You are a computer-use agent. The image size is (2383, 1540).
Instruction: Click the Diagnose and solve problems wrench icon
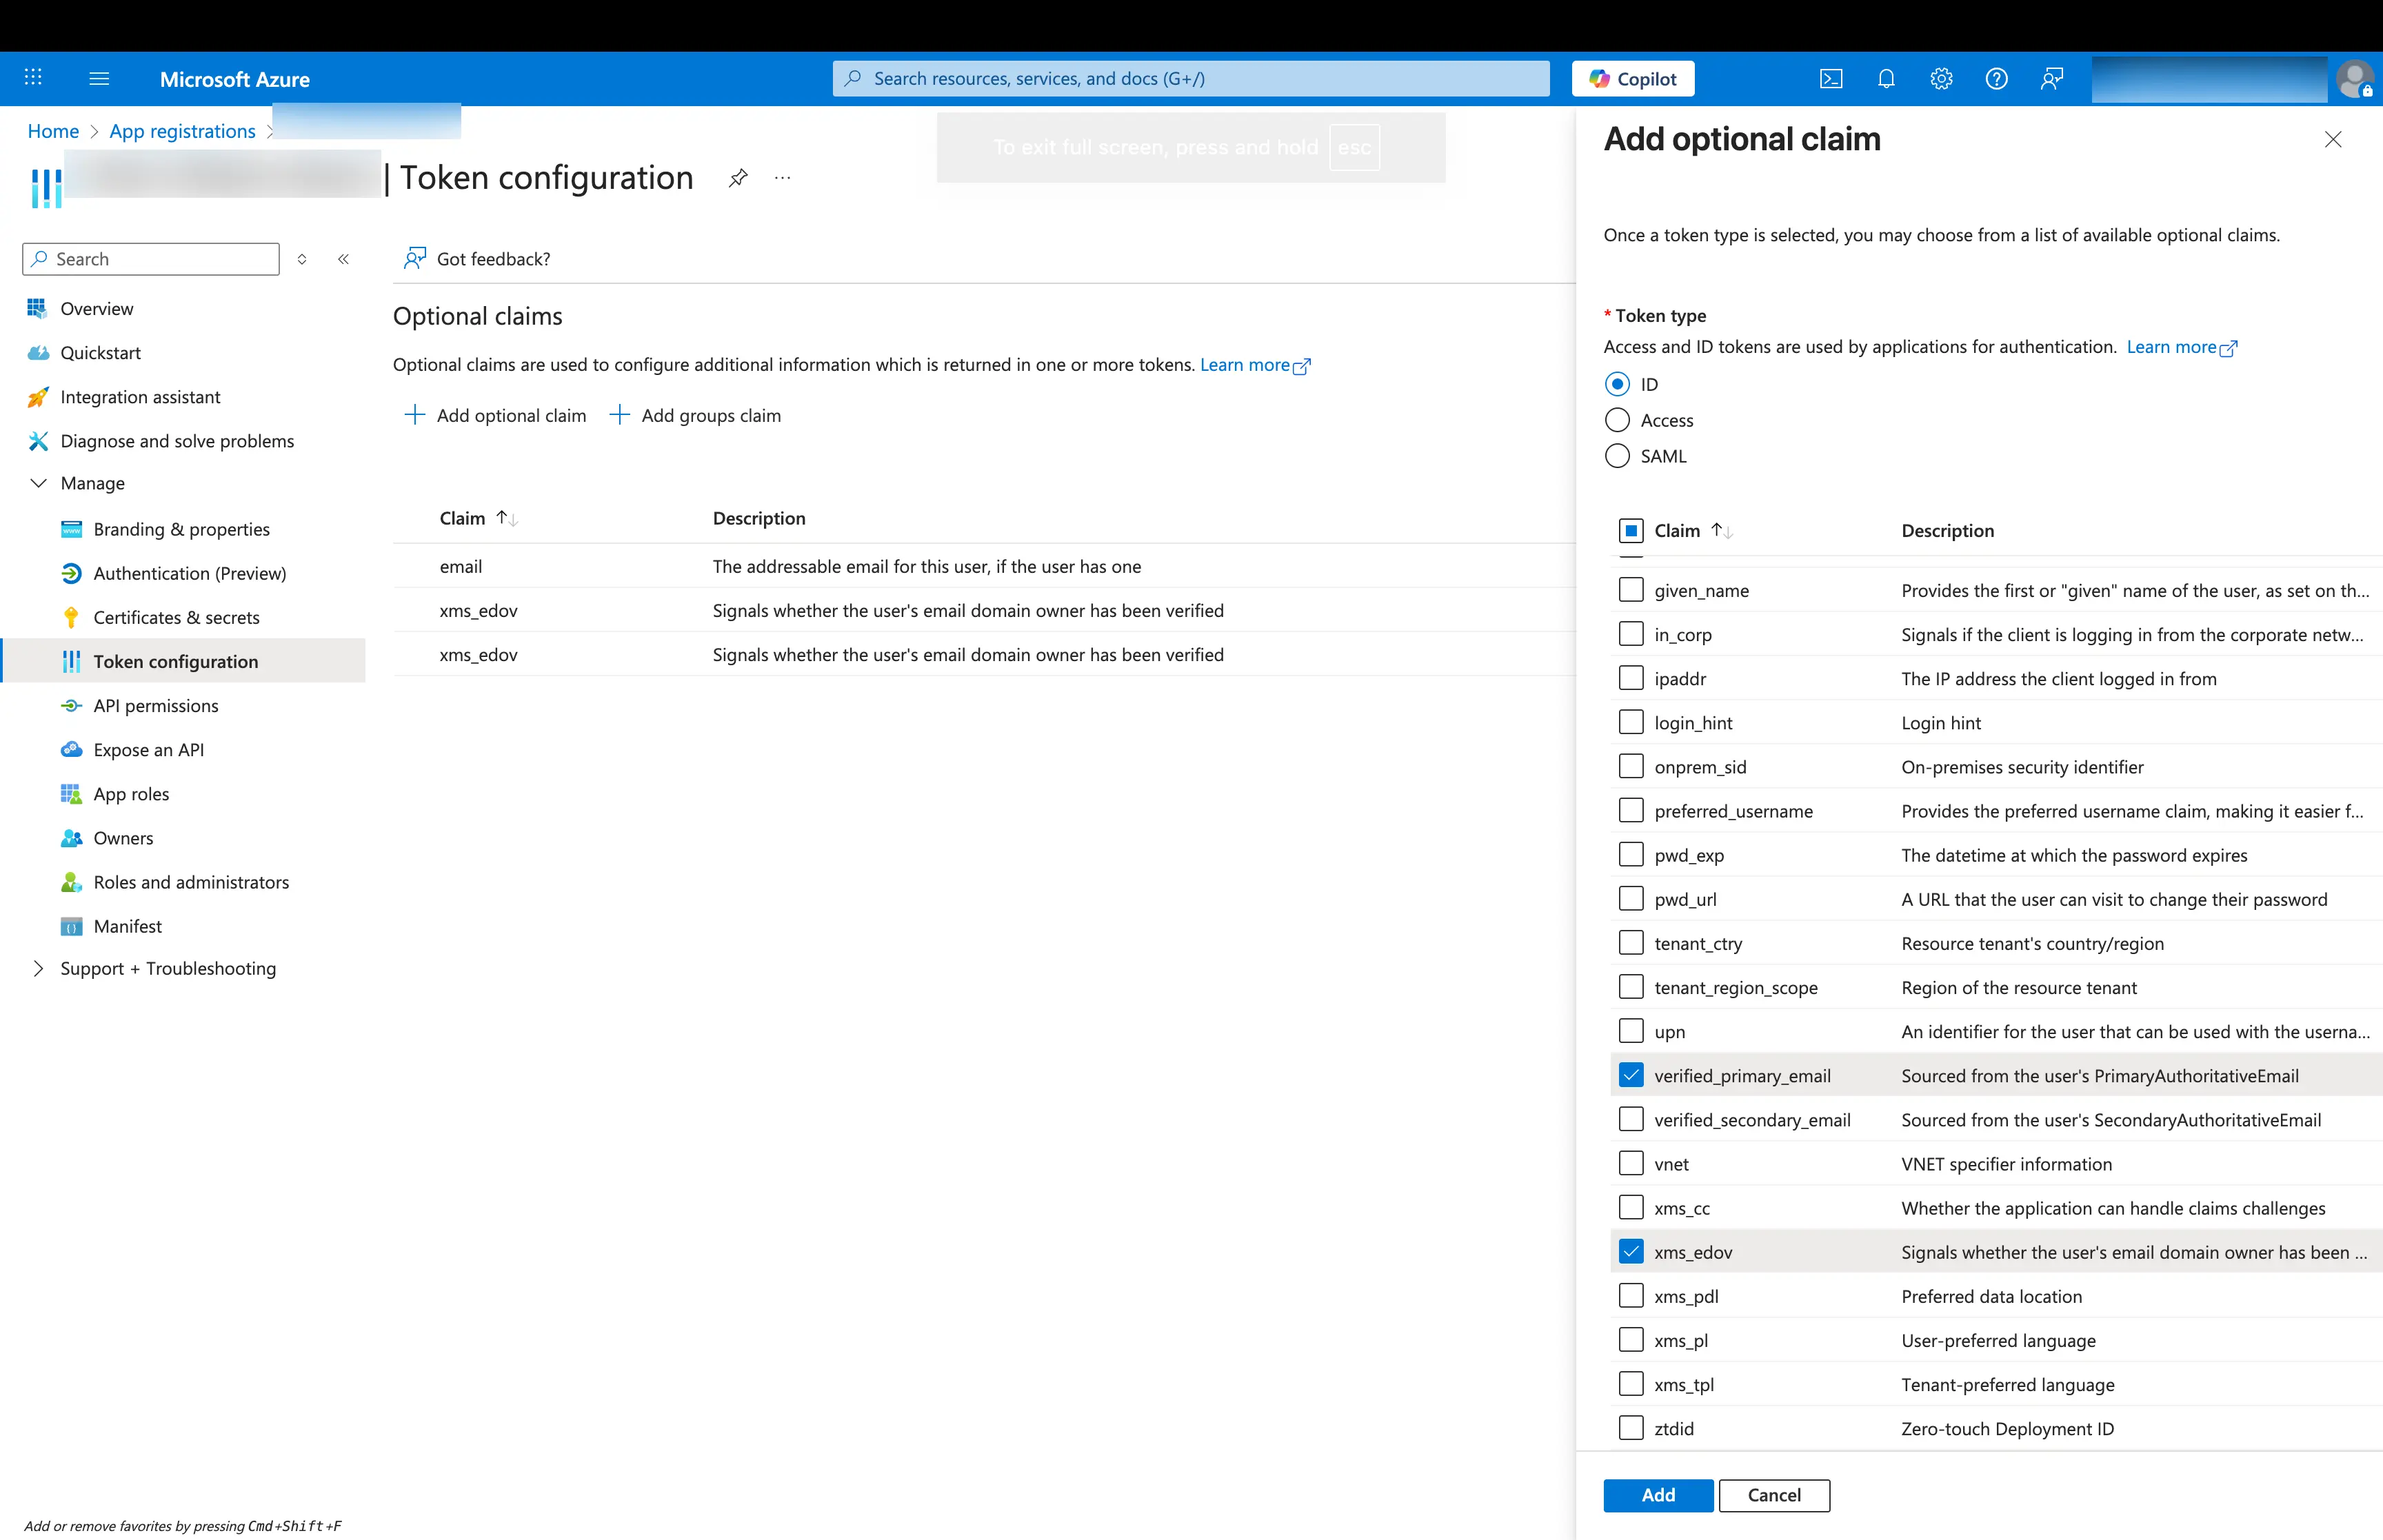37,441
